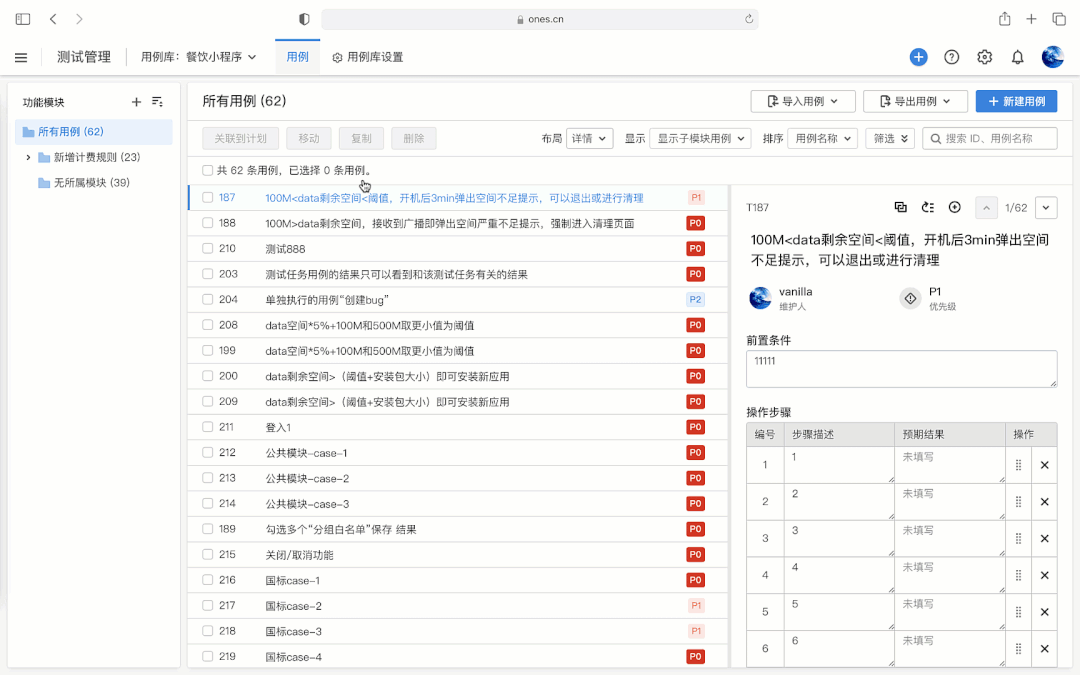Open case 公共模块-case-1

(x=307, y=453)
